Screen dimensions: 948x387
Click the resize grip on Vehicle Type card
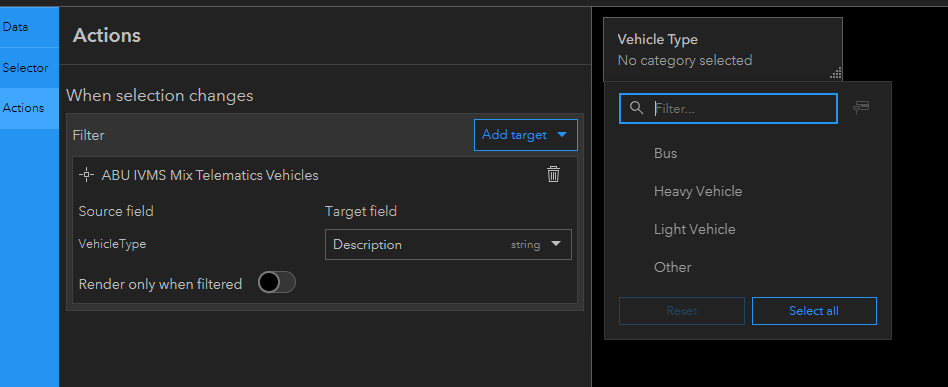tap(836, 74)
